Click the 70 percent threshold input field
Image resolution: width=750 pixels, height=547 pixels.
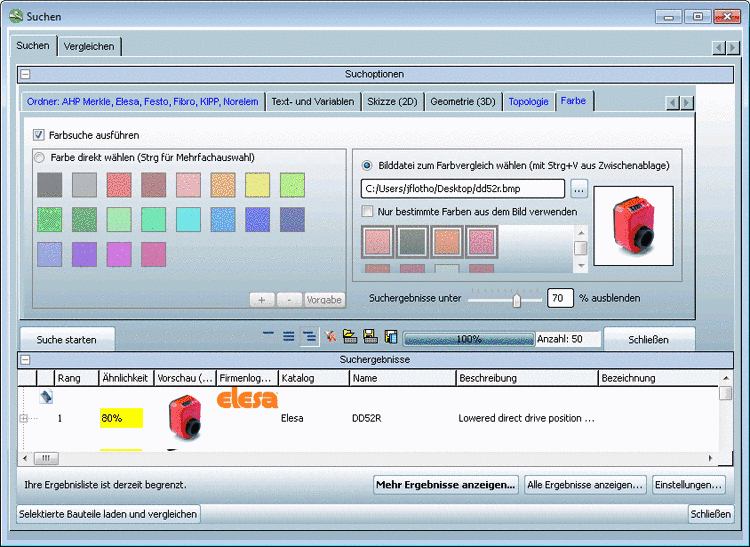pyautogui.click(x=560, y=298)
